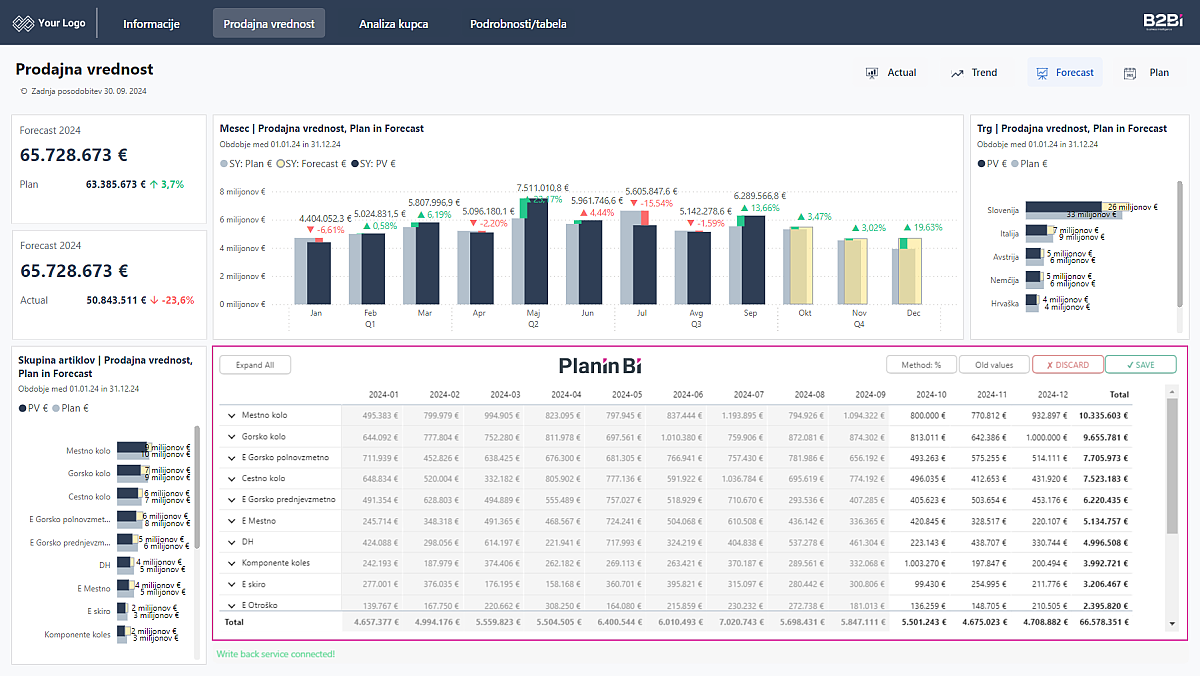Screen dimensions: 1200x676
Task: Click the refresh icon beside Zadnja posodobitev
Action: click(x=24, y=91)
